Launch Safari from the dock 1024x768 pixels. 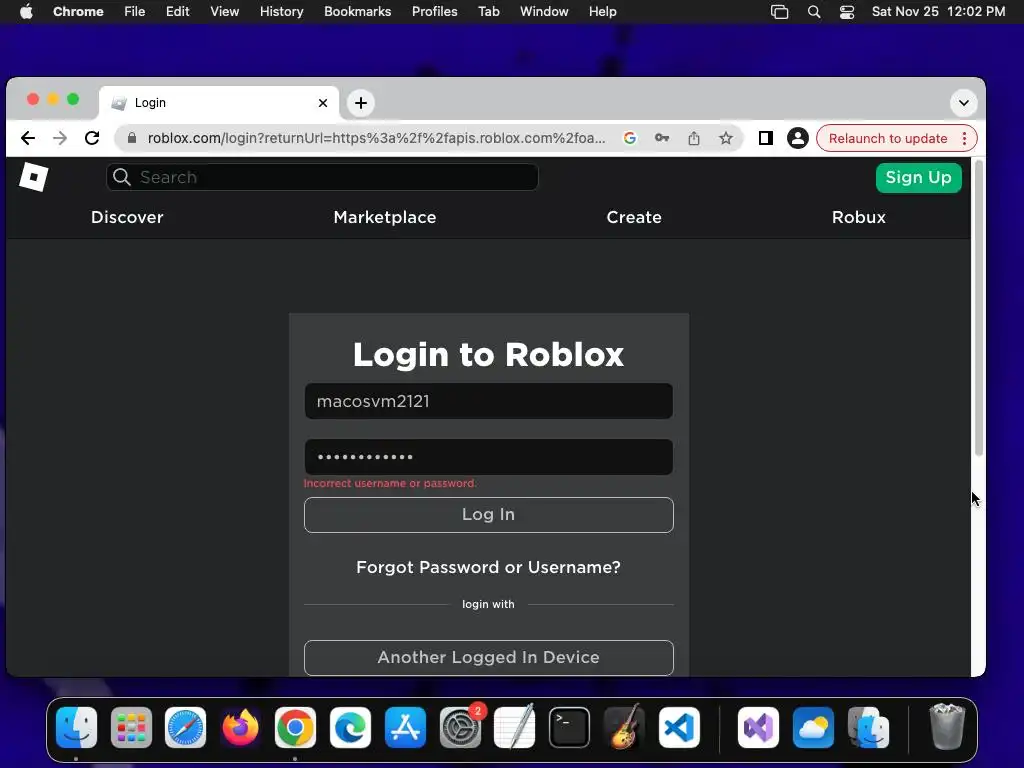185,727
